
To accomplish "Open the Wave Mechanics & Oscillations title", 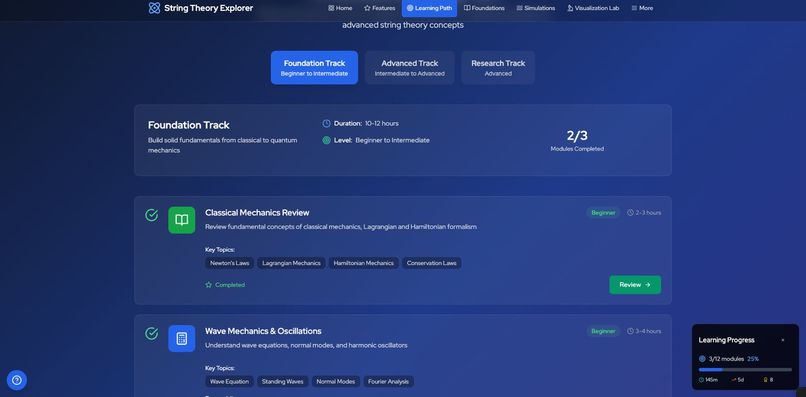I will [263, 331].
